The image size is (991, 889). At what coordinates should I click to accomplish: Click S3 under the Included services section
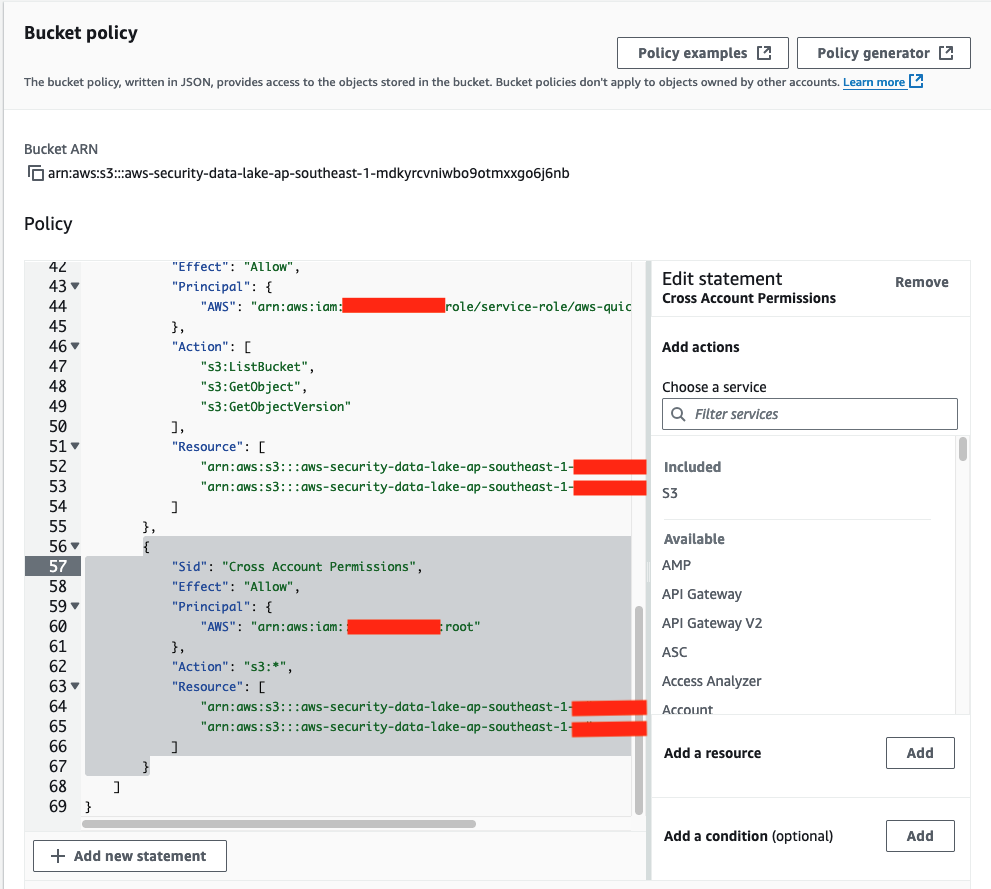670,492
